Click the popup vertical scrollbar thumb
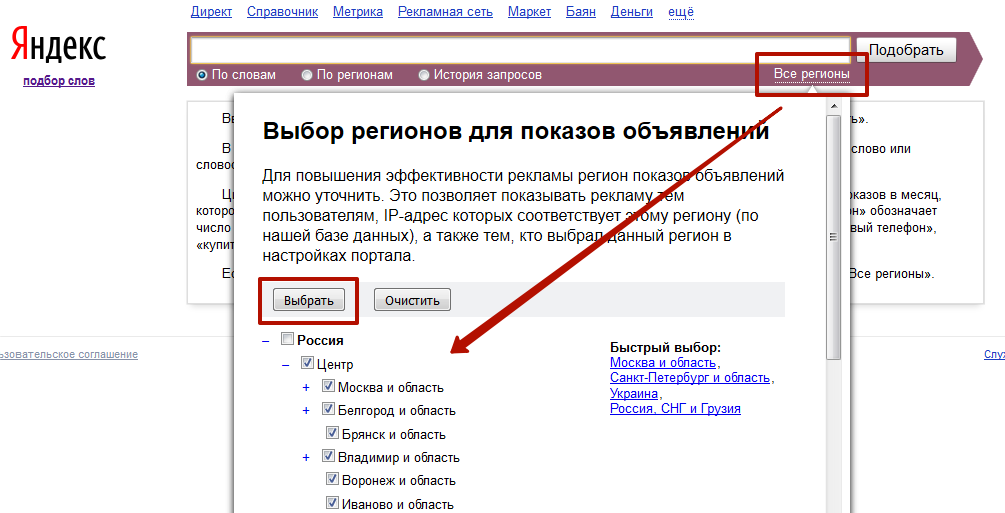Viewport: 1005px width, 513px height. [x=834, y=237]
